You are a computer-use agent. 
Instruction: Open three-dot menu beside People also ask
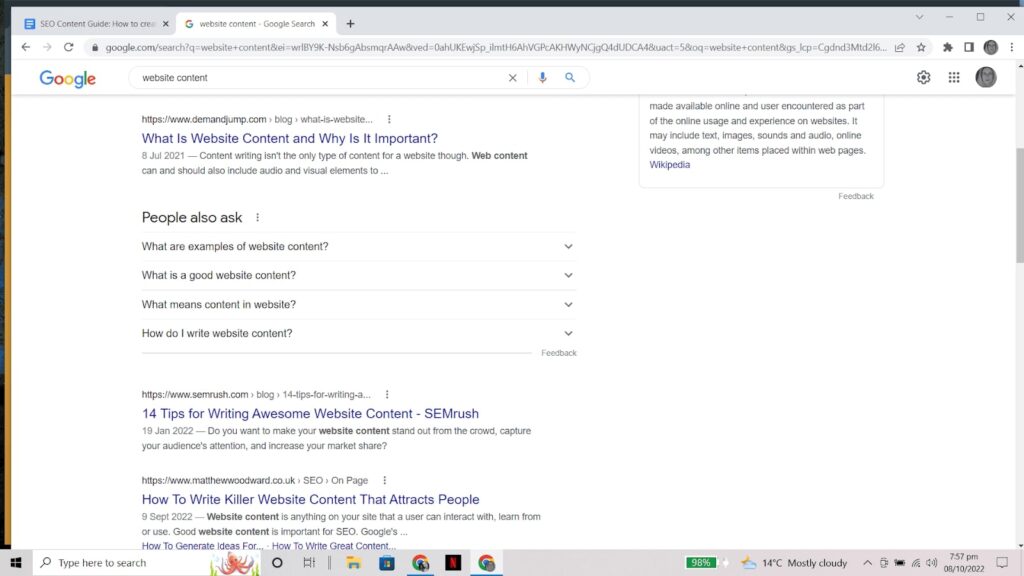click(257, 217)
